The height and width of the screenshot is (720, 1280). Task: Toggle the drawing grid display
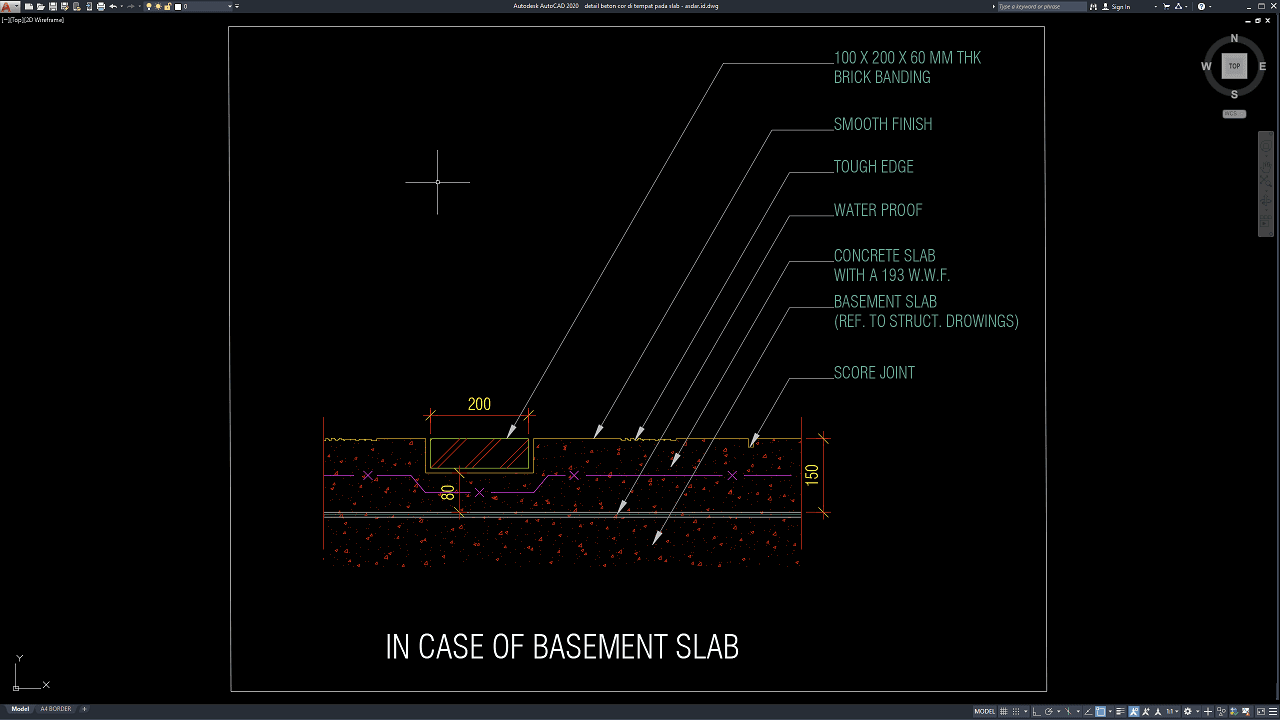click(x=1003, y=711)
